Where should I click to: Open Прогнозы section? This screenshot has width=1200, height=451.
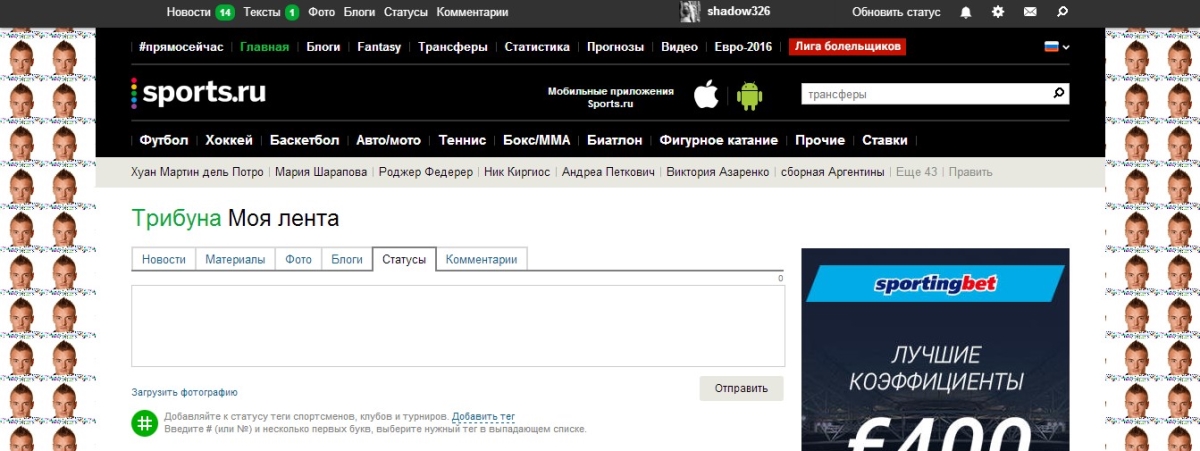(x=616, y=47)
